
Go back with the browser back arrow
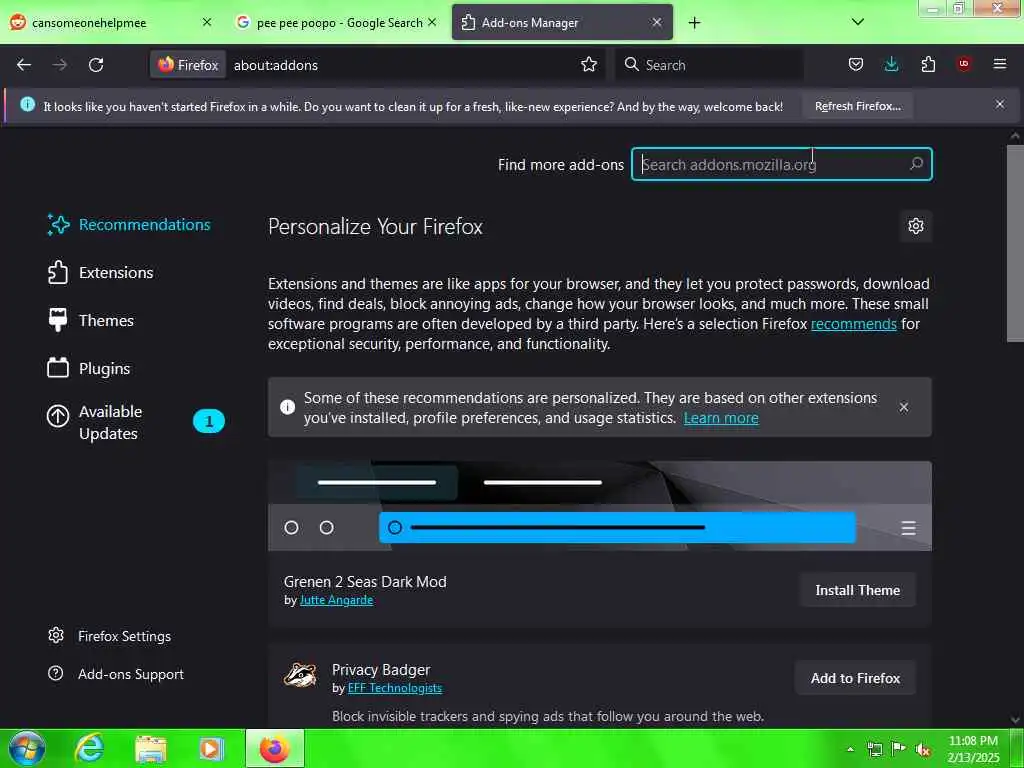[24, 65]
